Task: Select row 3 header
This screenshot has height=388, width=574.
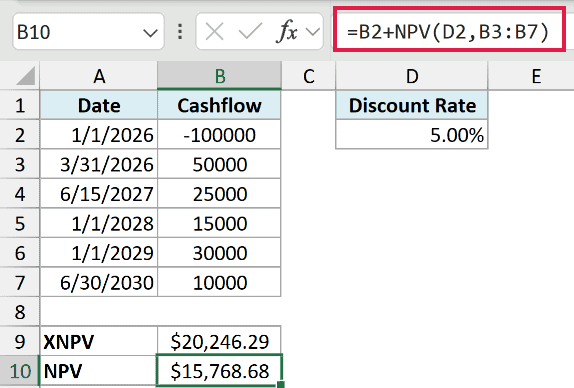Action: point(20,164)
